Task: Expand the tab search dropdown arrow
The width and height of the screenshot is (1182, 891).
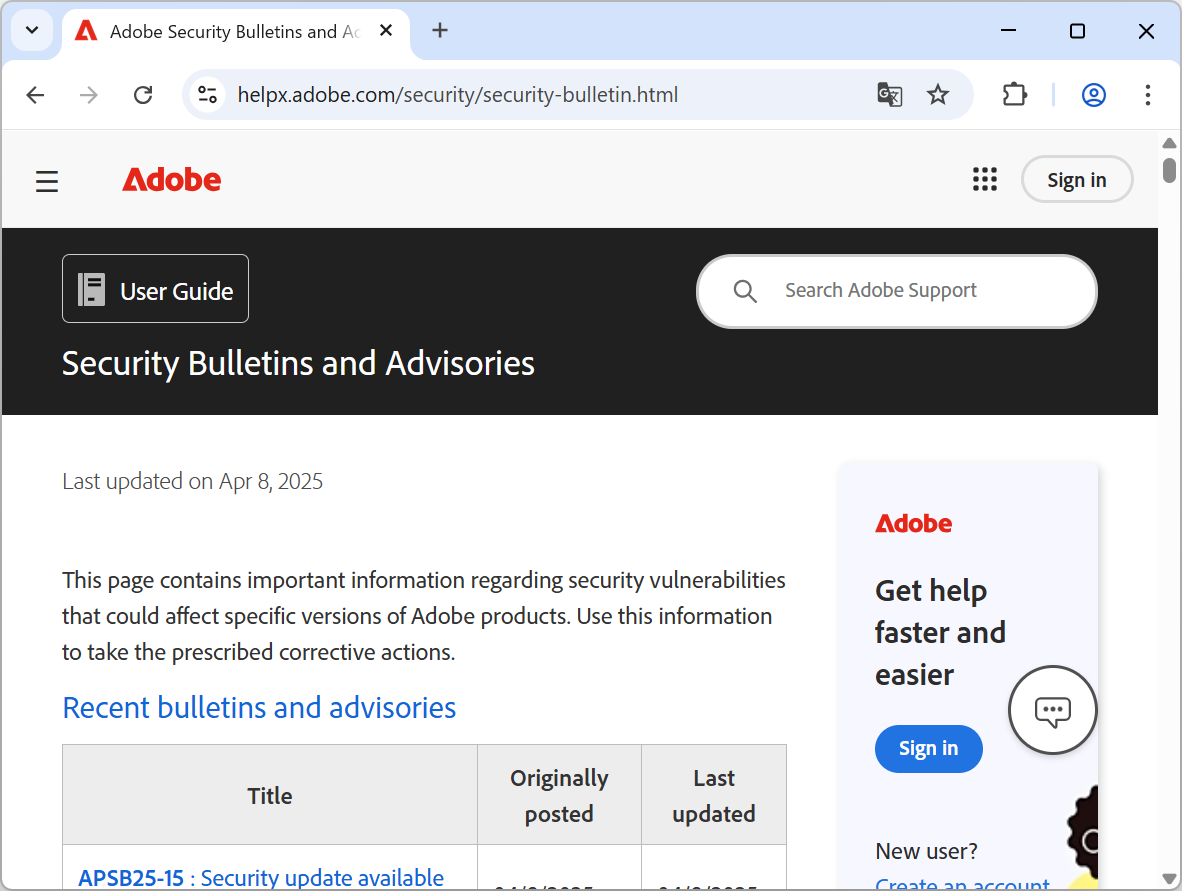Action: coord(32,31)
